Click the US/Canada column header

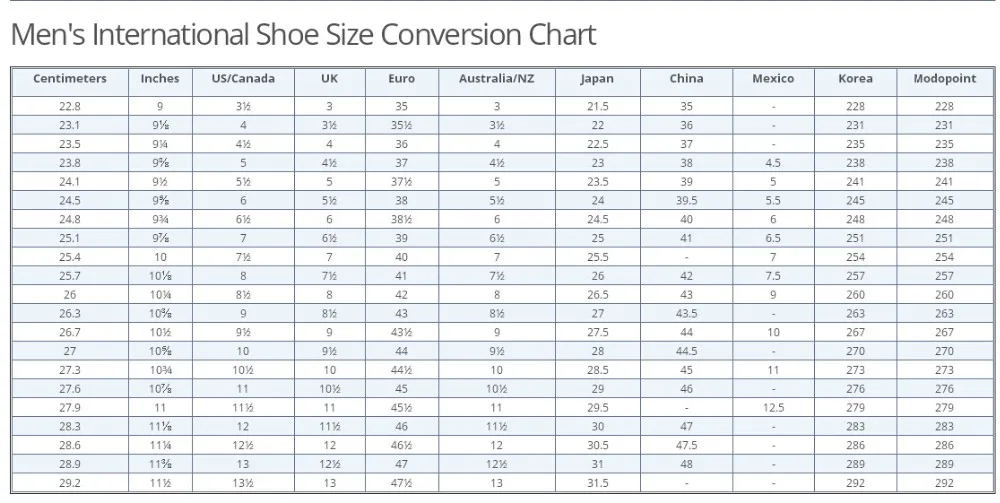(x=243, y=79)
